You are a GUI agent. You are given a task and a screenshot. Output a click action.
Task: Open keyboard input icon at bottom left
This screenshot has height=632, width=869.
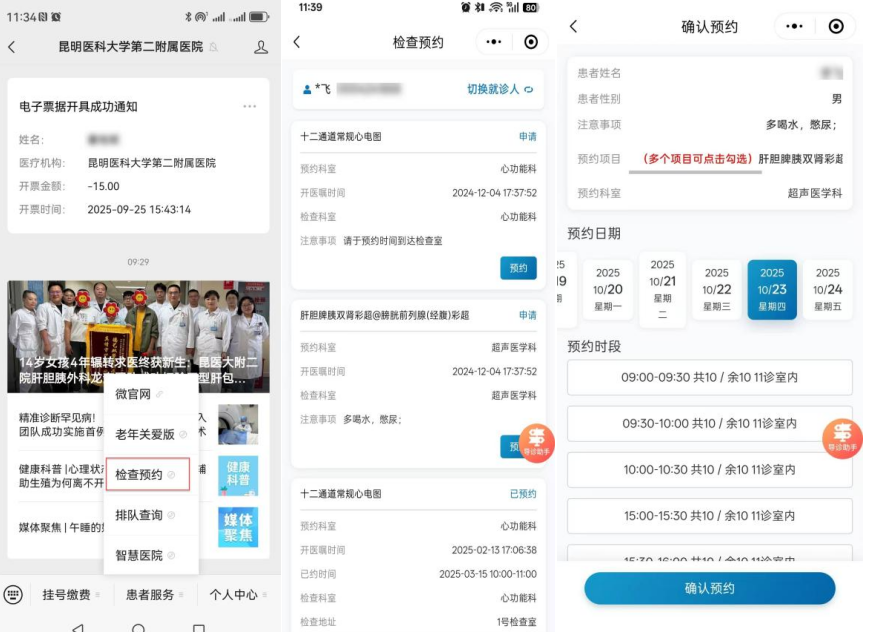click(x=13, y=594)
